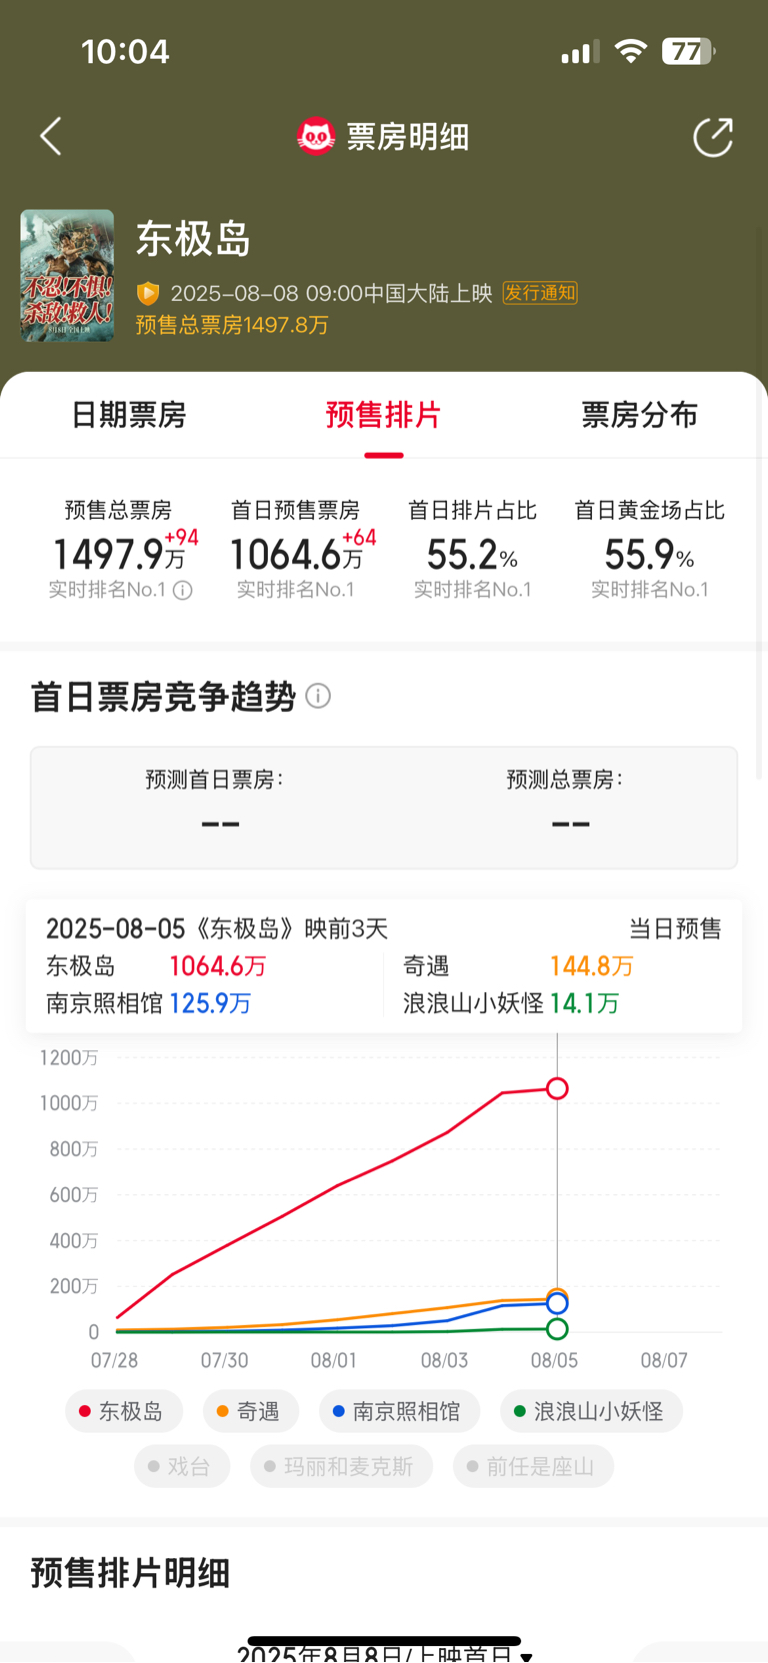Tap the 首日排片占比 55.2% stat
This screenshot has width=768, height=1663.
tap(473, 550)
